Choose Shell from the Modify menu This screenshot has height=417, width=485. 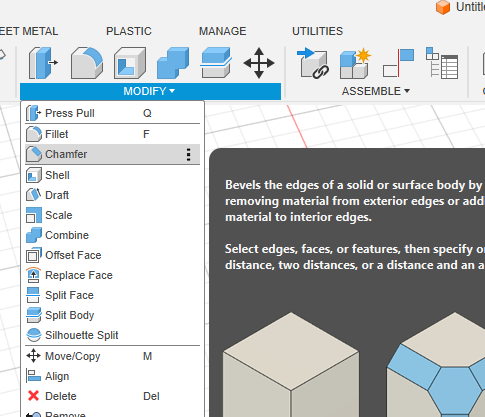113,175
